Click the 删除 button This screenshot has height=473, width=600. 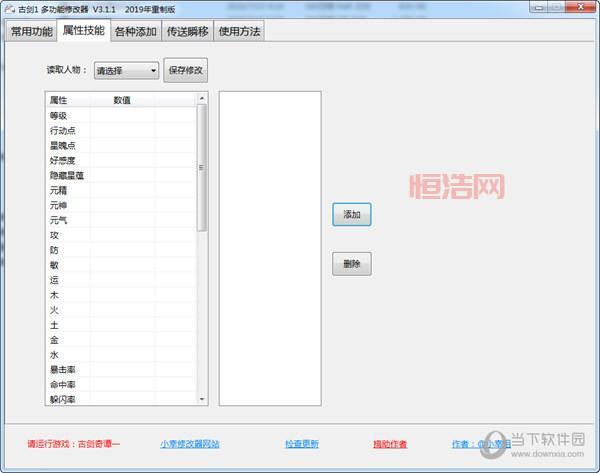point(351,264)
